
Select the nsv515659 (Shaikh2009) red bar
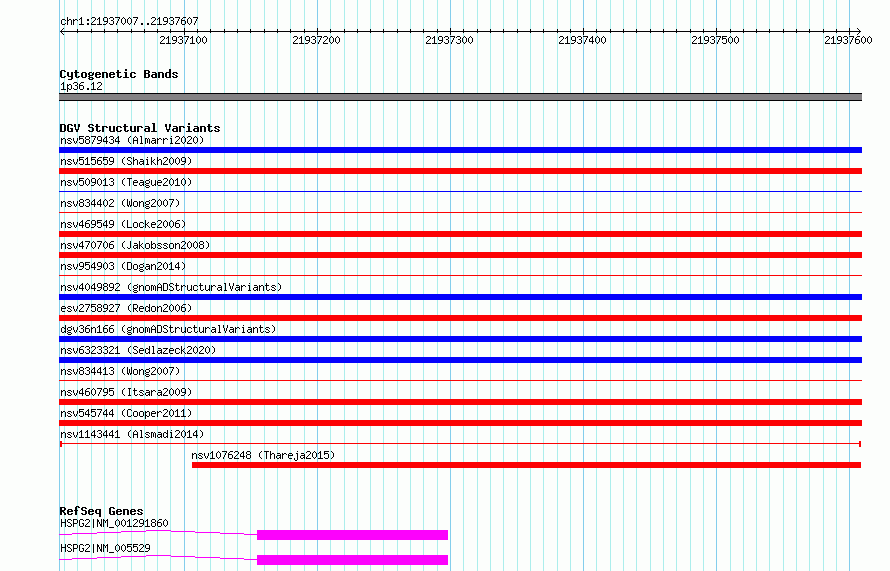(x=460, y=171)
